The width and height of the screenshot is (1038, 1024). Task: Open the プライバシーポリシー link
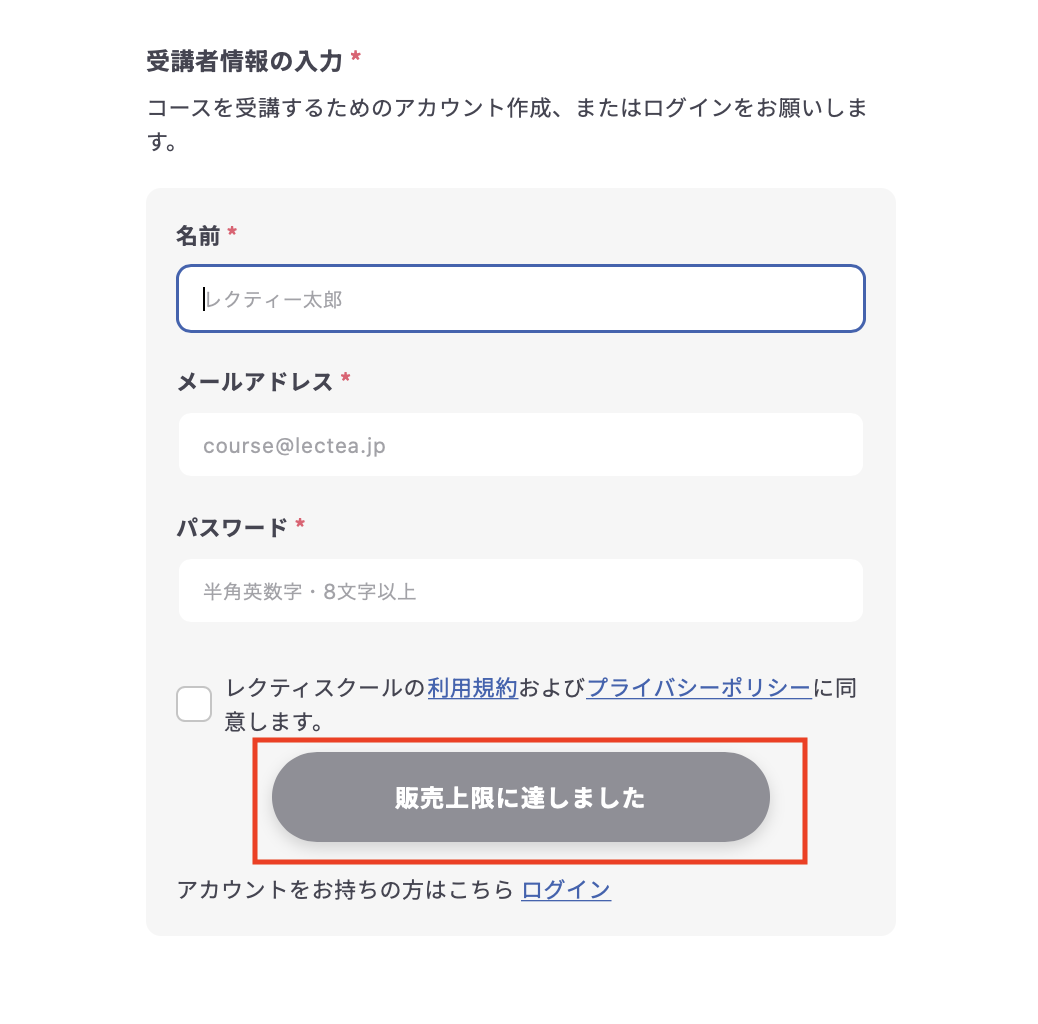tap(698, 688)
